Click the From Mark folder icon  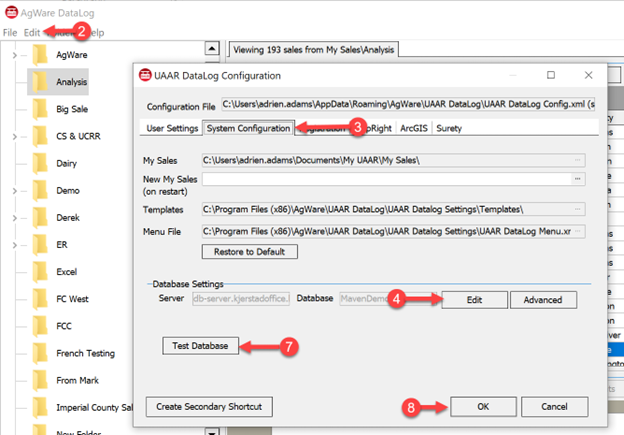[40, 380]
